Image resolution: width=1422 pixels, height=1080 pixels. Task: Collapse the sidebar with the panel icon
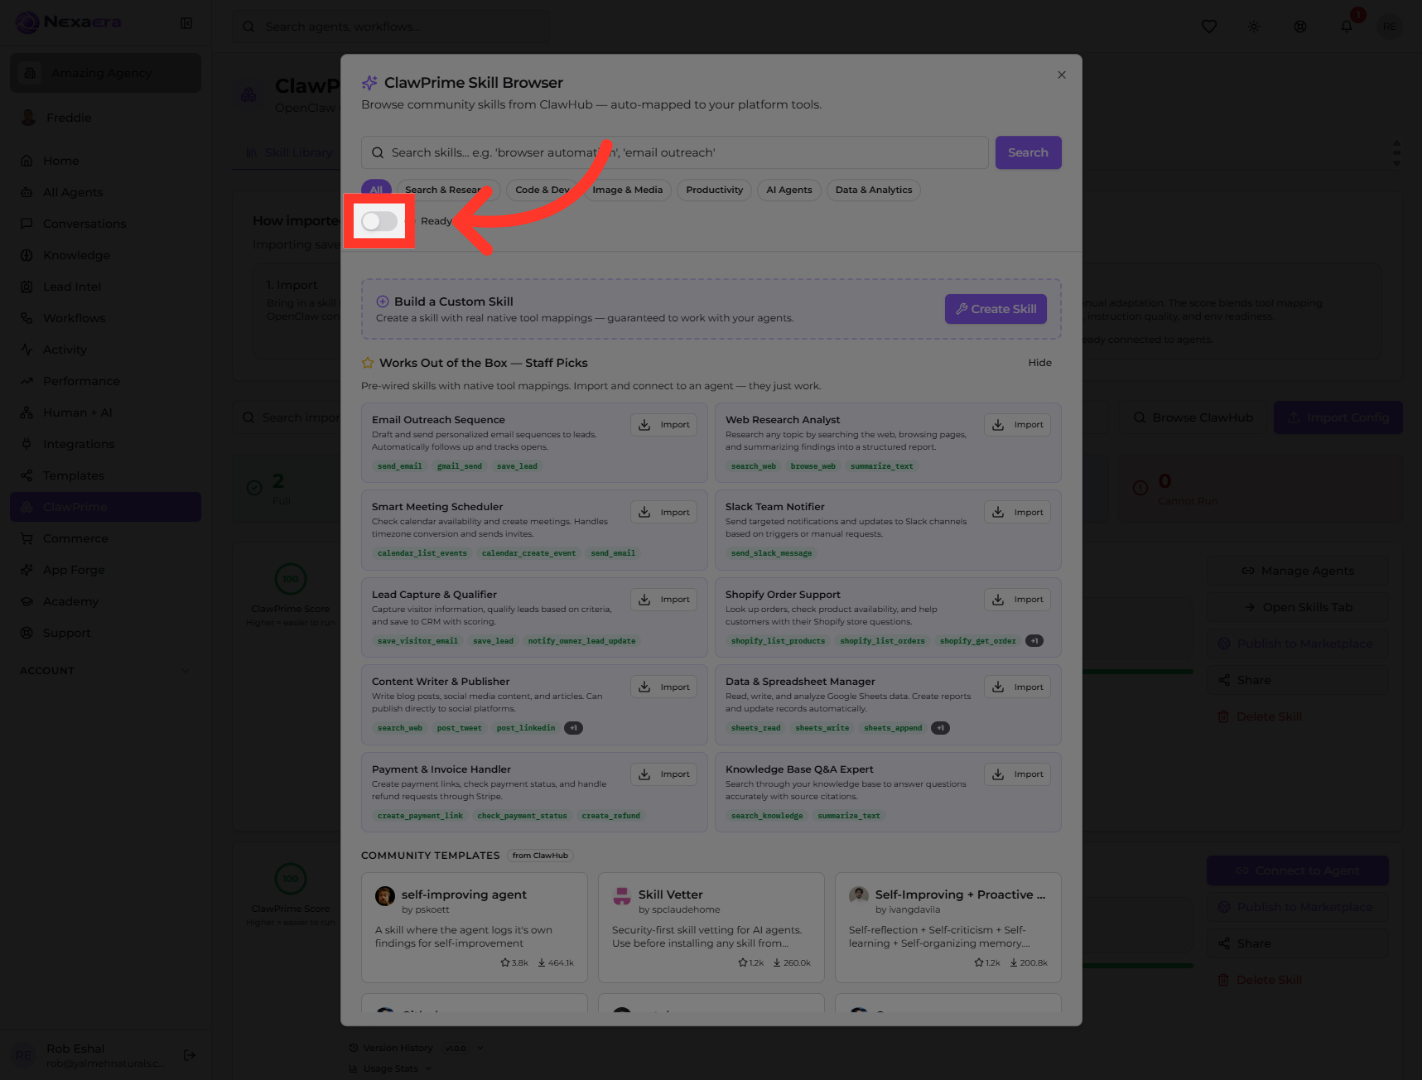[x=186, y=23]
